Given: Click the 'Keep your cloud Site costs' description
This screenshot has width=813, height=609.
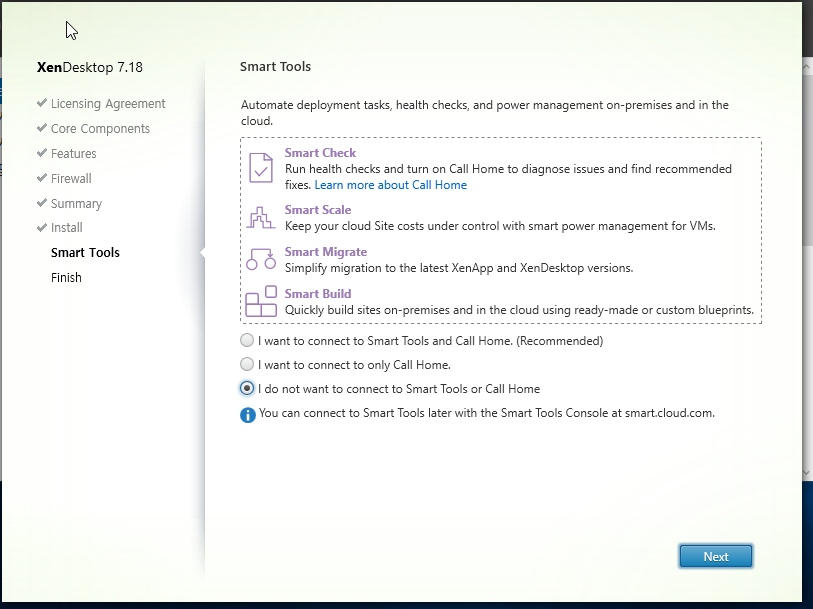Looking at the screenshot, I should pos(500,226).
